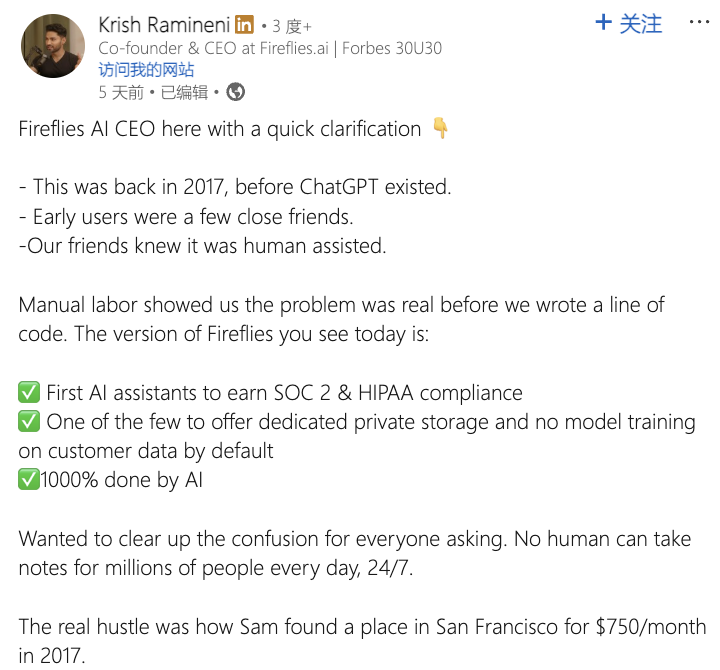Open the three-dot more options menu
720x670 pixels.
(699, 22)
